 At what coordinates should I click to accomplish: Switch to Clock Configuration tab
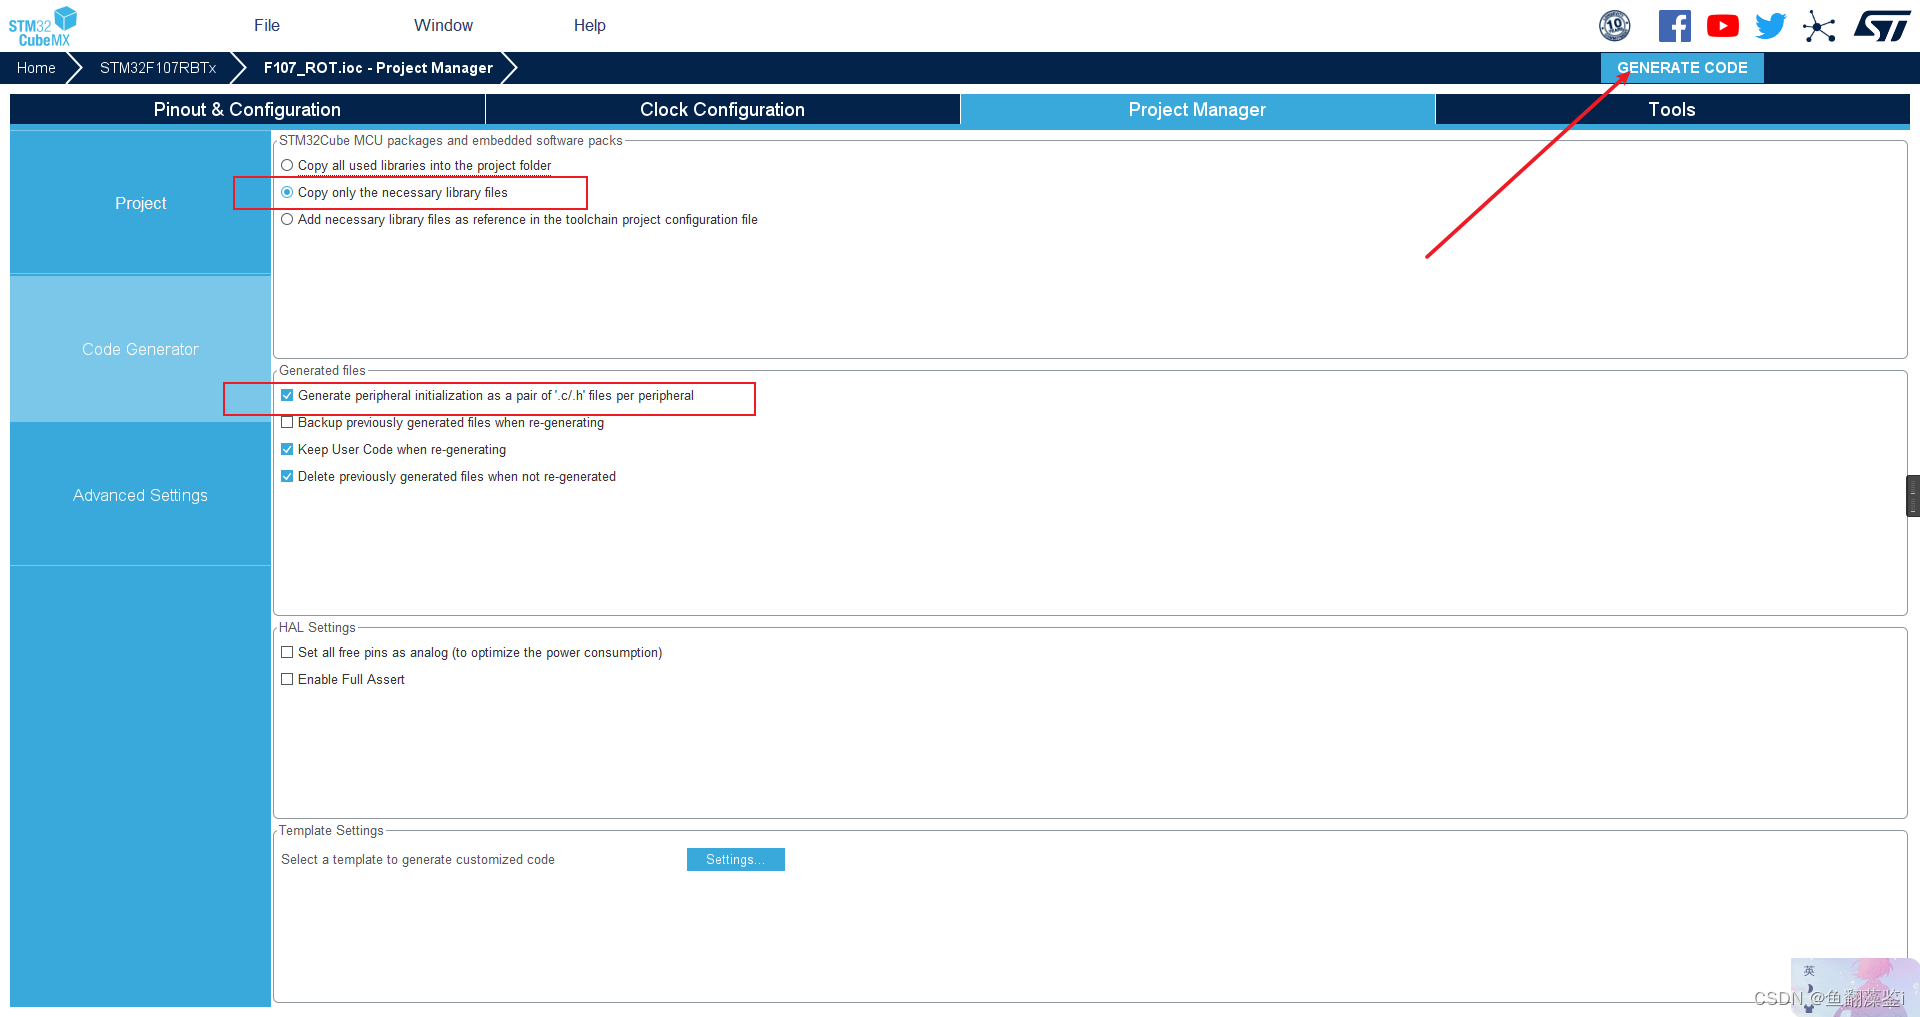[x=722, y=110]
